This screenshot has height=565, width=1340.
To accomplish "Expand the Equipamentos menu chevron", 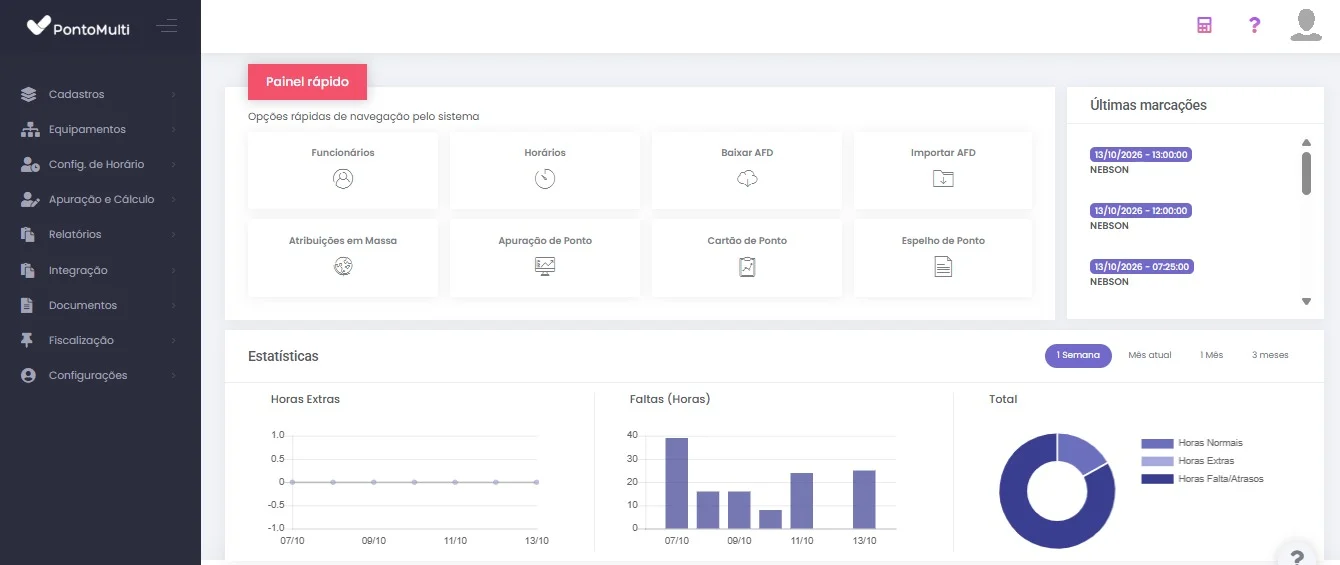I will coord(173,129).
